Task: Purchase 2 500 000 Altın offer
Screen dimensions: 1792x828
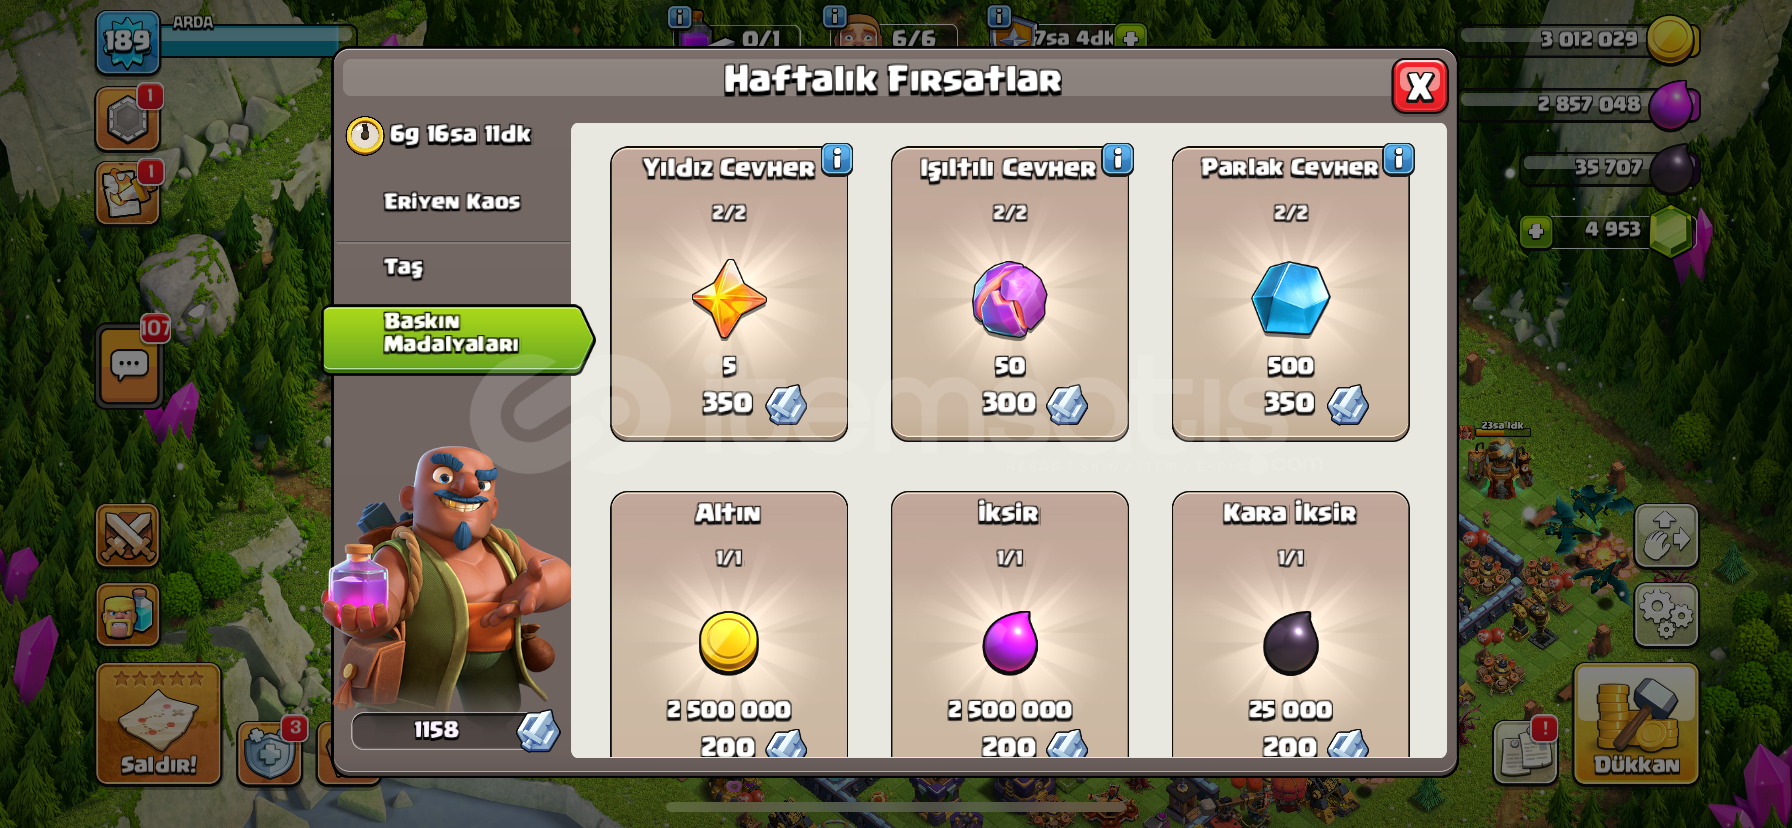Action: [729, 625]
